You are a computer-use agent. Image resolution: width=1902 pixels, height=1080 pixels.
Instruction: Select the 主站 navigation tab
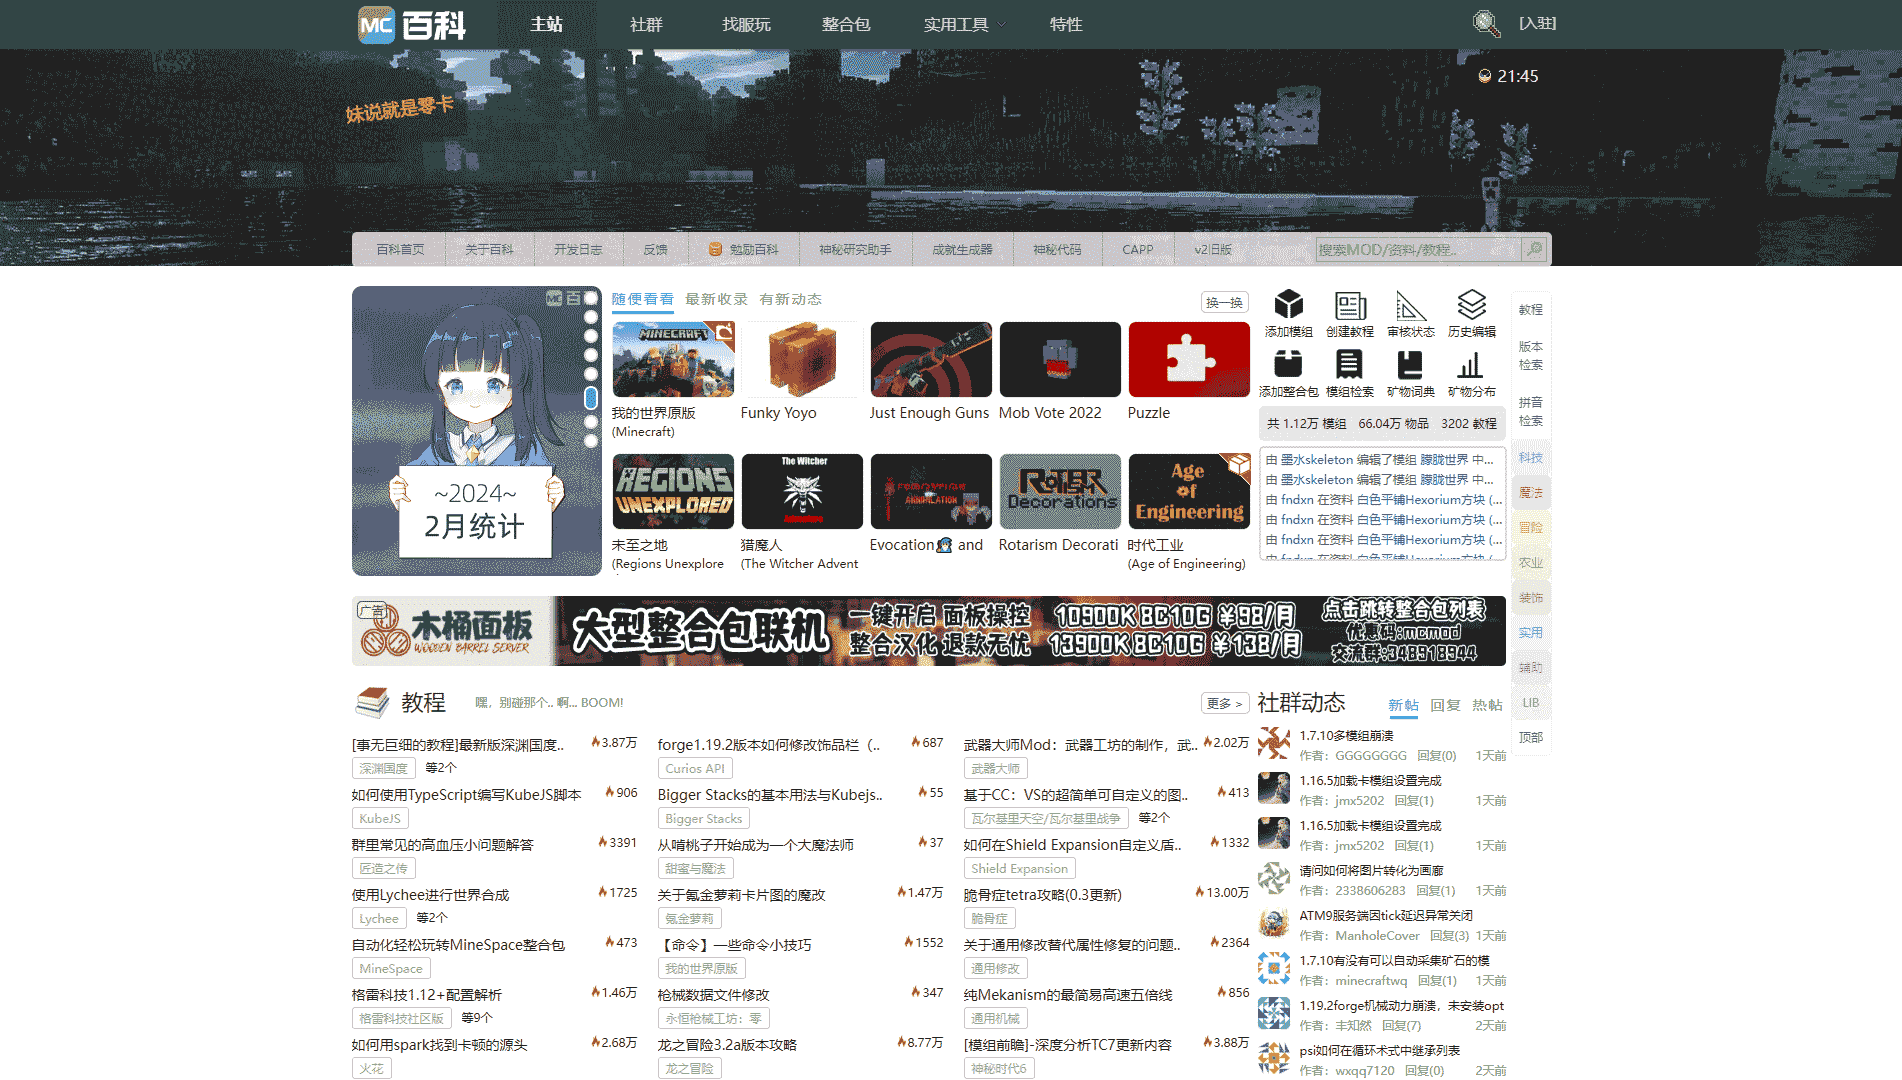(547, 24)
